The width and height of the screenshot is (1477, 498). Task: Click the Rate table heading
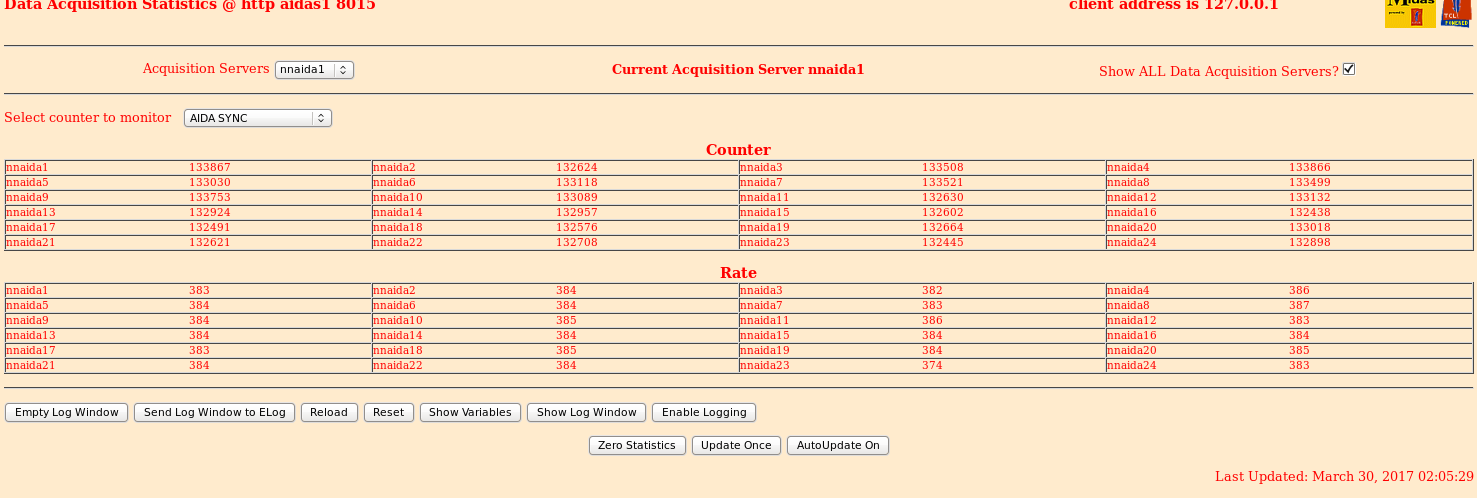point(738,273)
